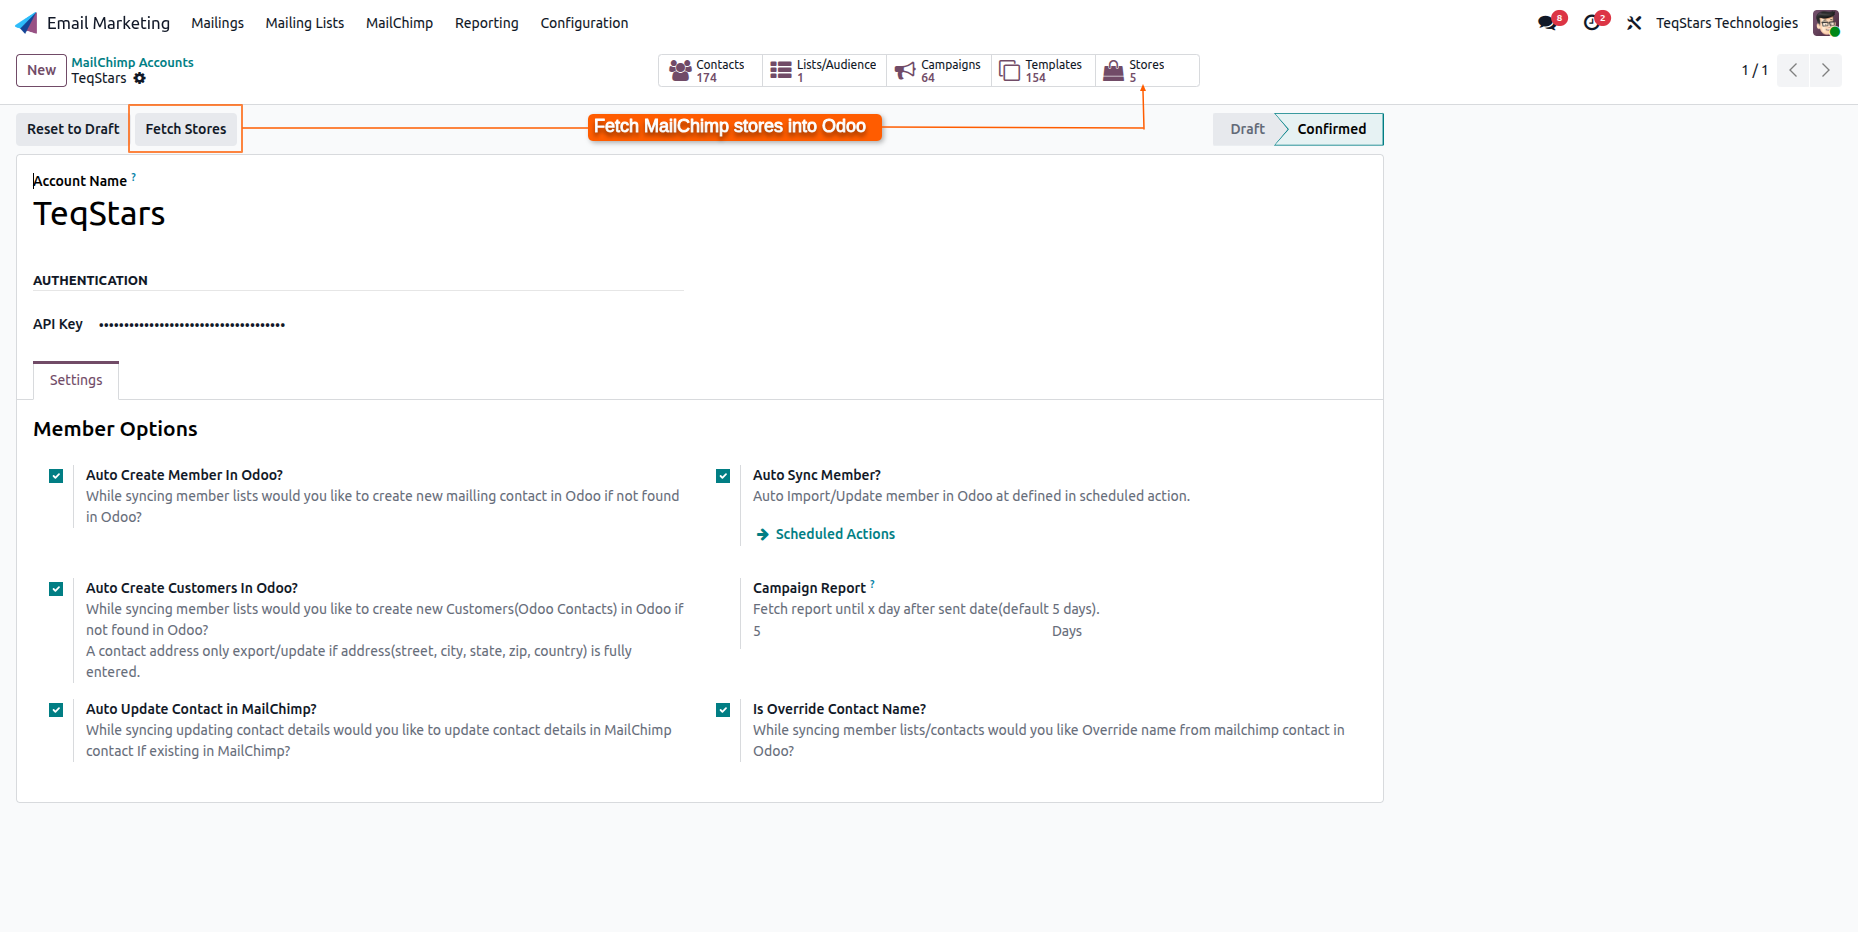1858x932 pixels.
Task: Open Campaigns stat button with 64
Action: (x=939, y=71)
